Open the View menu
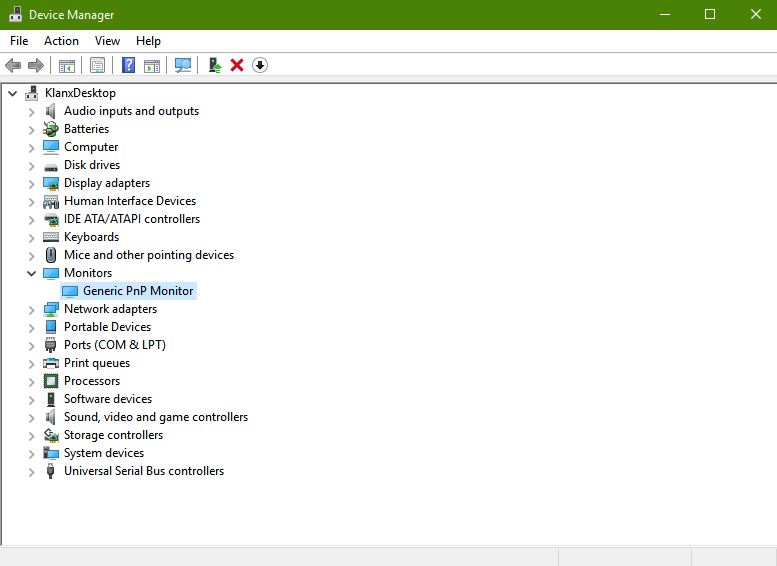 point(108,41)
